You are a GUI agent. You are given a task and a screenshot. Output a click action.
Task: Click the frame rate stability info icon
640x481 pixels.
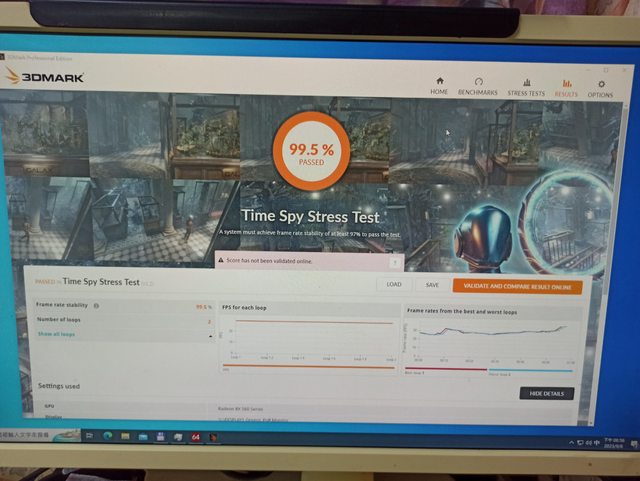point(96,306)
